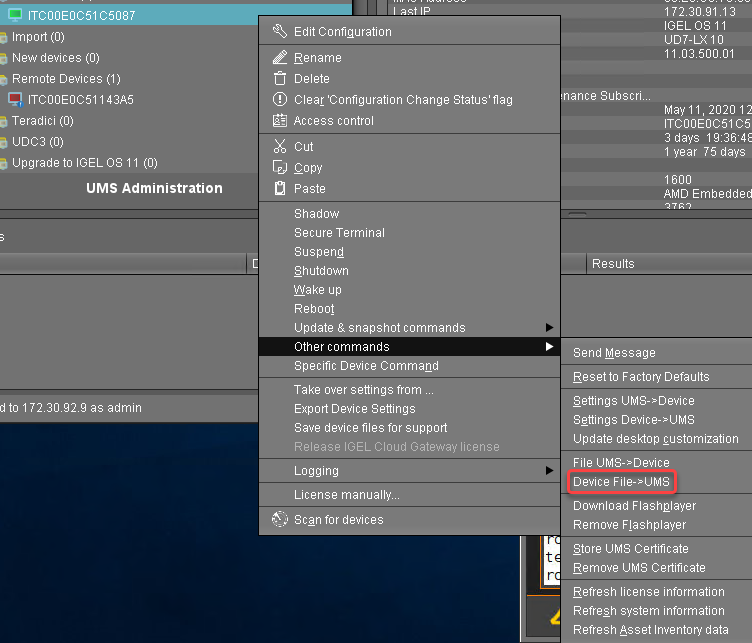Expand the Update & snapshot commands submenu
752x643 pixels.
tap(548, 328)
